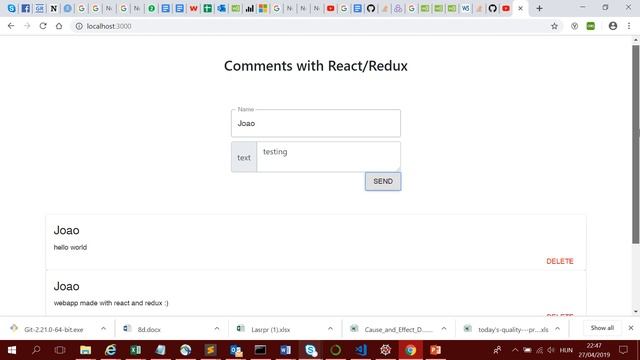Open downloaded Cause_and_Effect_D file

[398, 329]
